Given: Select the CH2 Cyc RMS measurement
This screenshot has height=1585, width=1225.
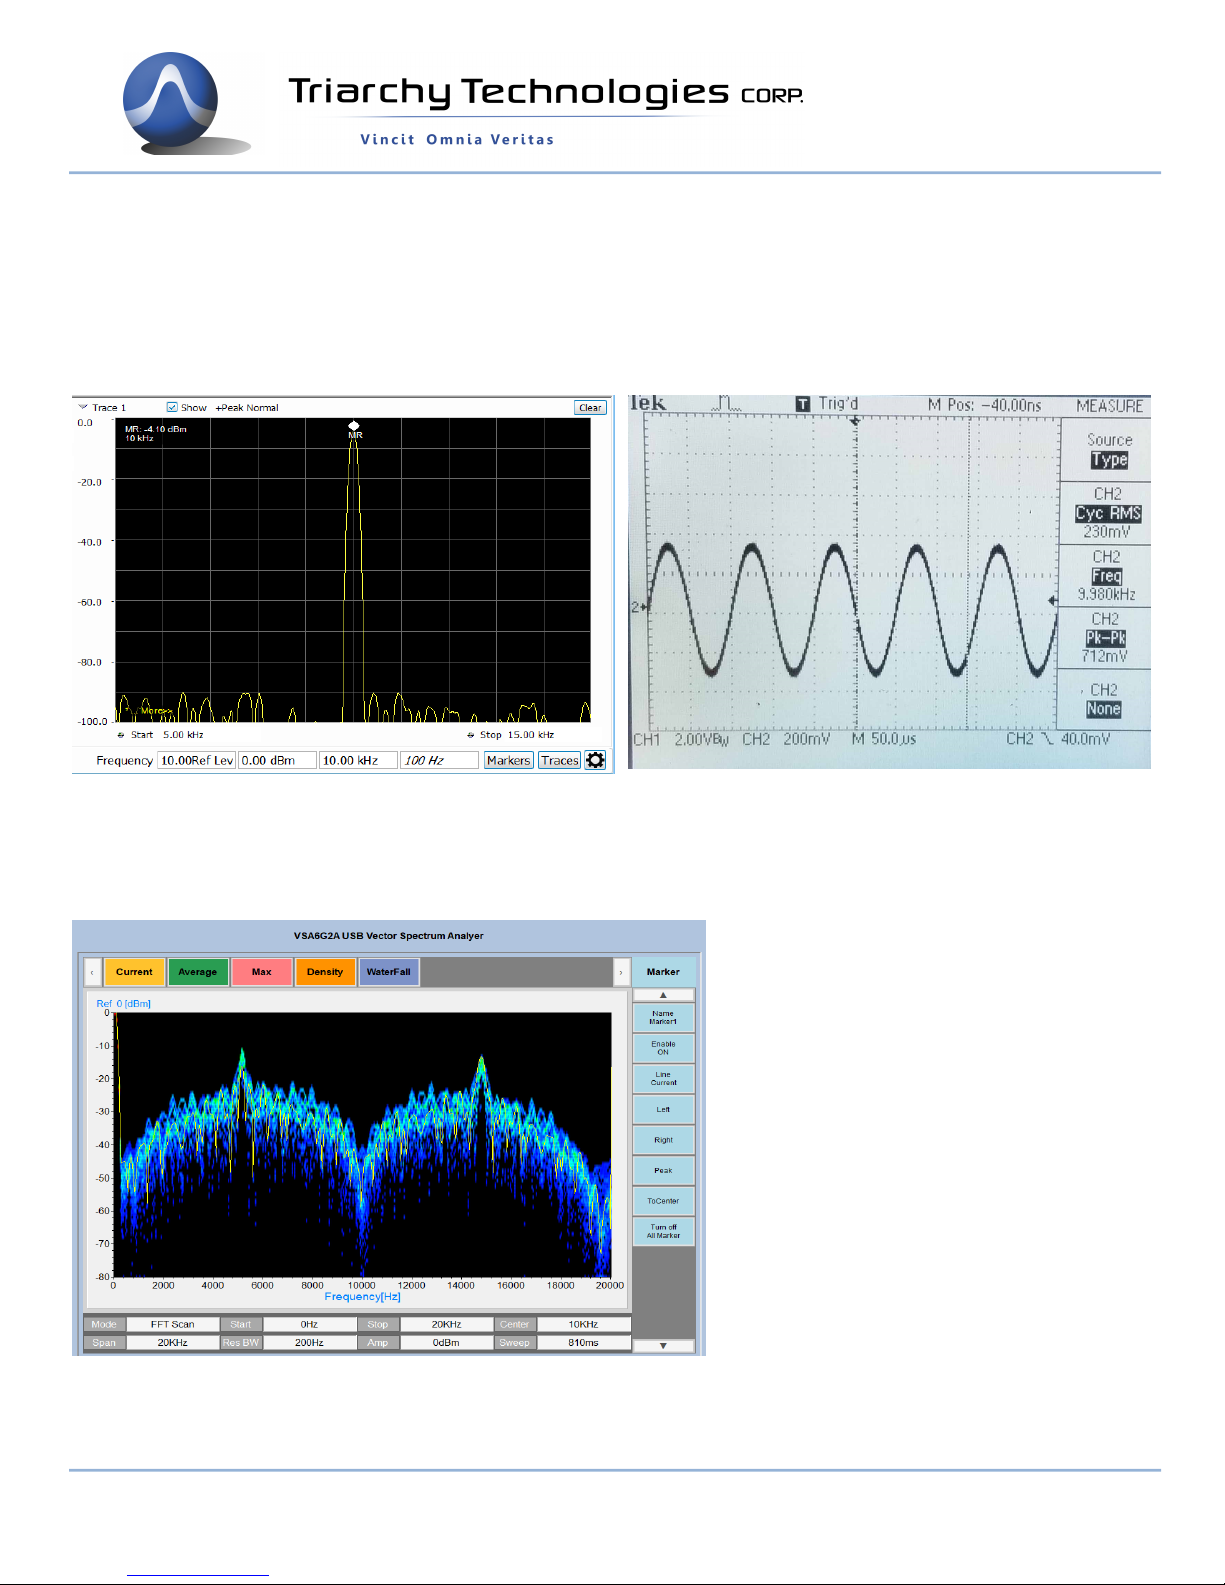Looking at the screenshot, I should pyautogui.click(x=1108, y=513).
